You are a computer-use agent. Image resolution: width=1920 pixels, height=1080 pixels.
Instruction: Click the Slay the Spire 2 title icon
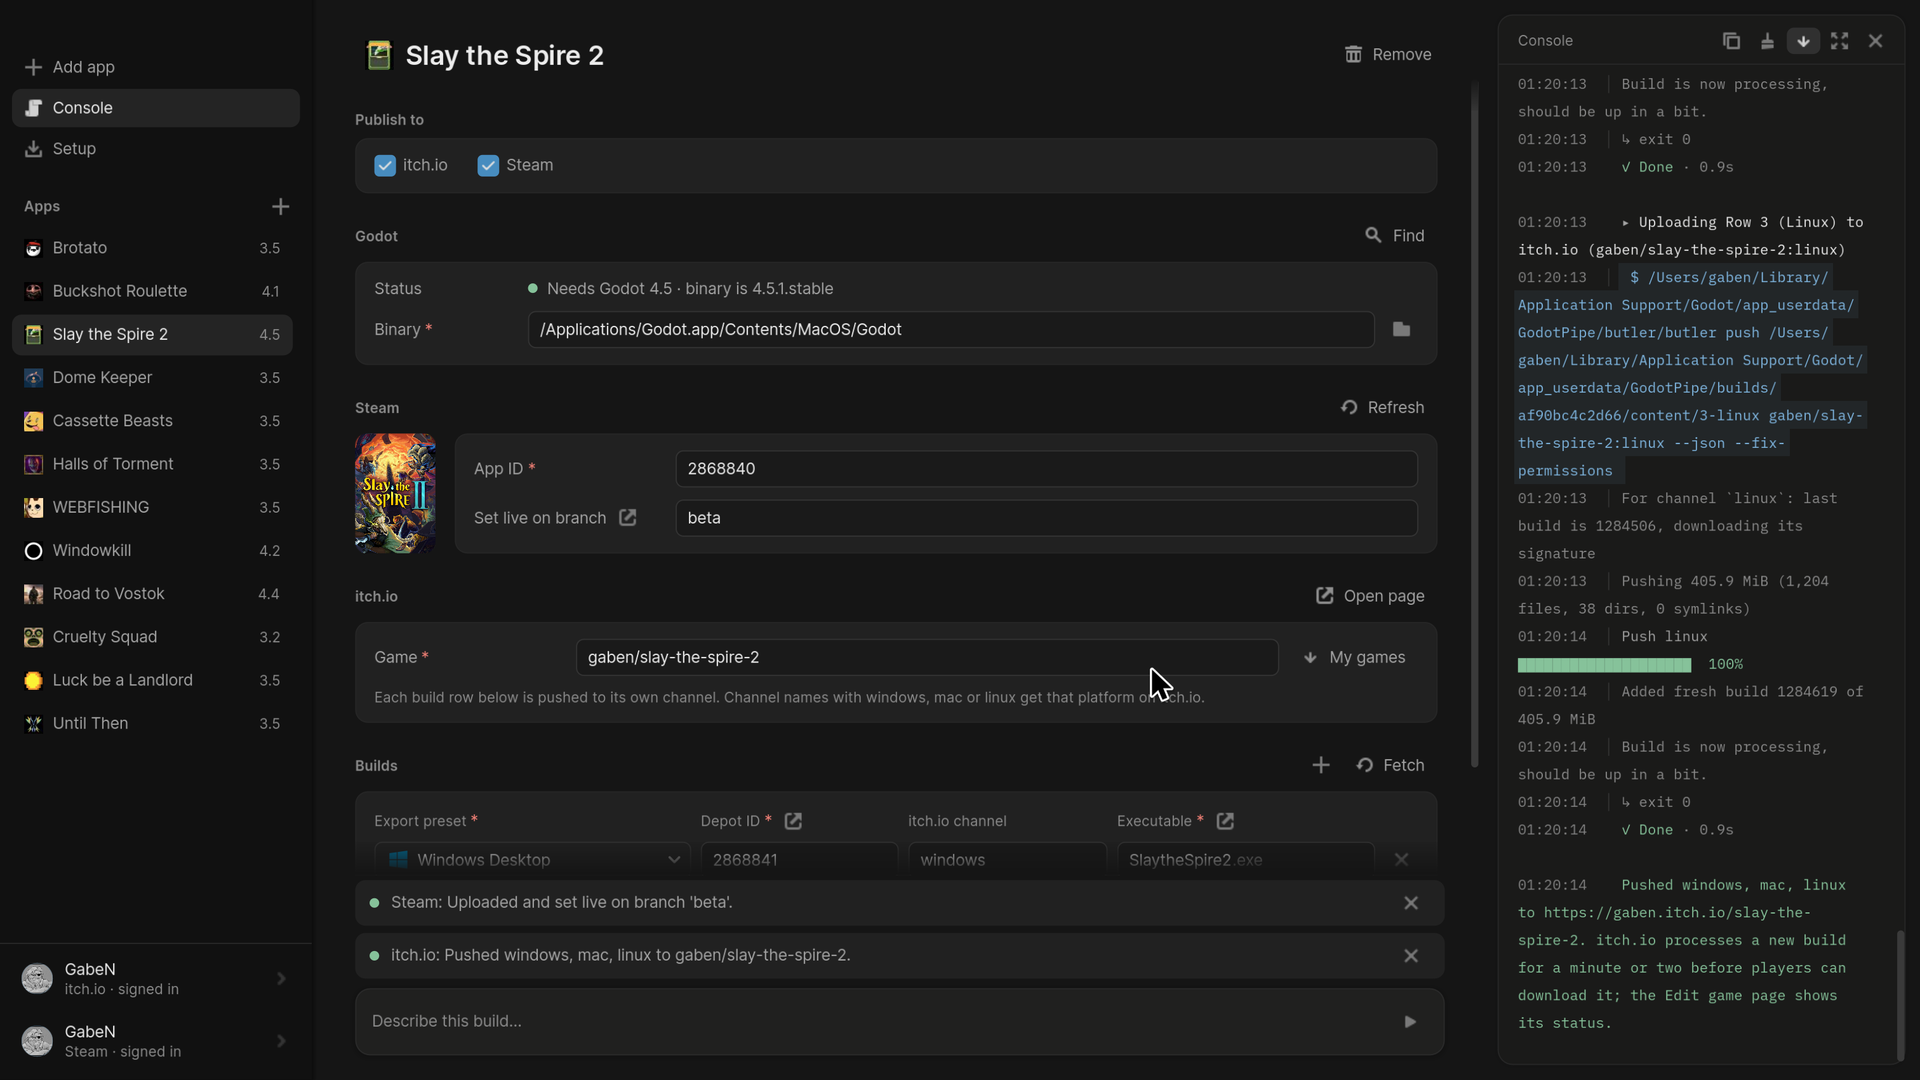pyautogui.click(x=379, y=56)
